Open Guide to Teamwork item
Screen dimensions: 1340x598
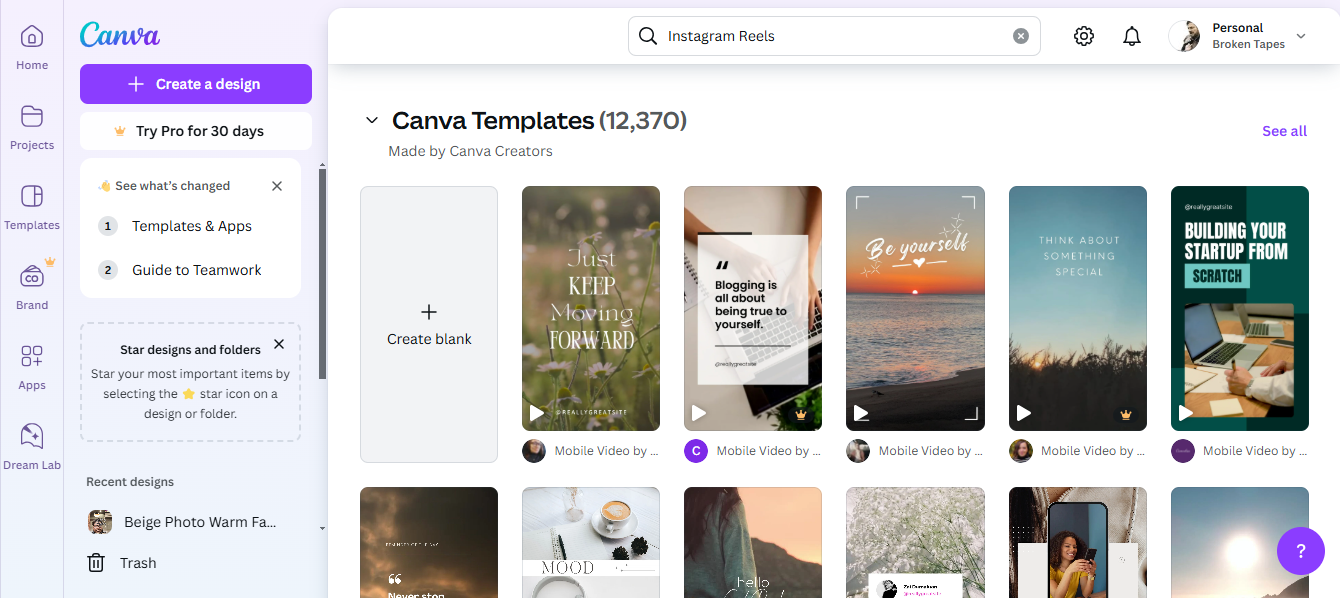click(190, 270)
